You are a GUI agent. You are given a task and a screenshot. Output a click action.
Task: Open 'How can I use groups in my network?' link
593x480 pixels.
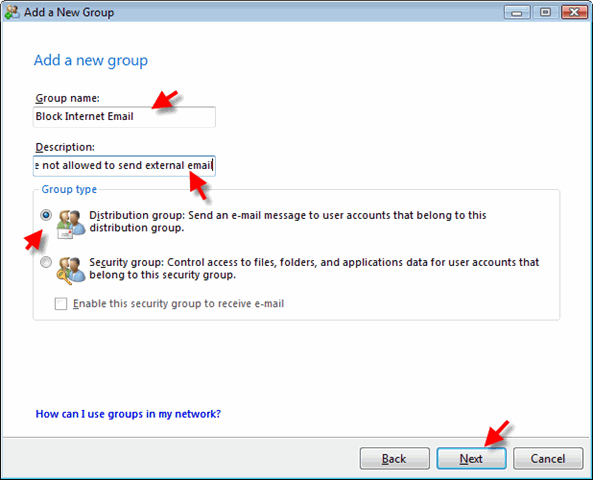tap(128, 414)
